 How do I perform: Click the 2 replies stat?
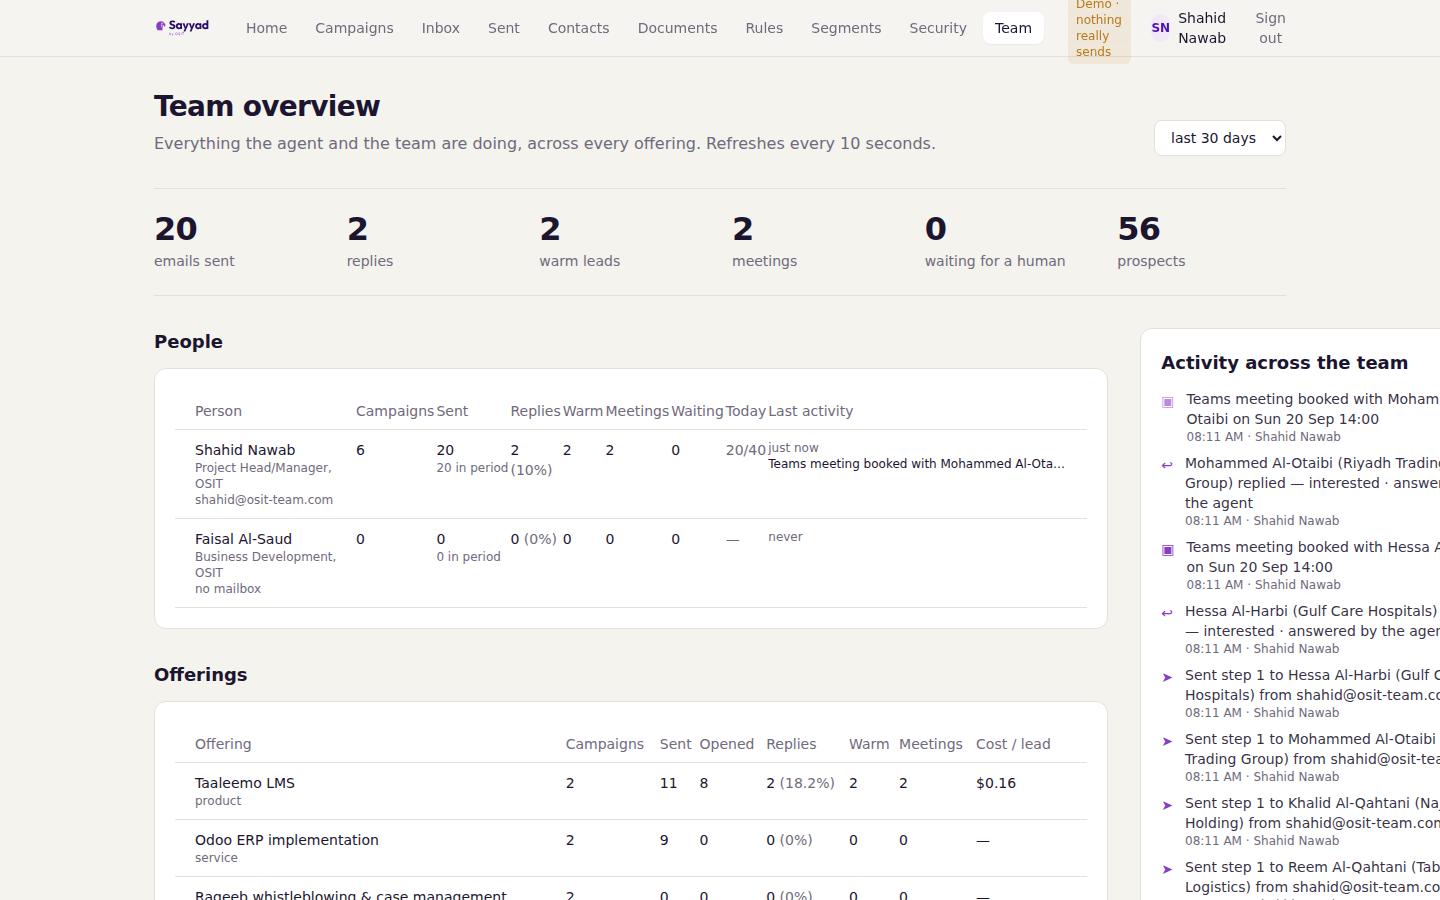click(x=370, y=241)
